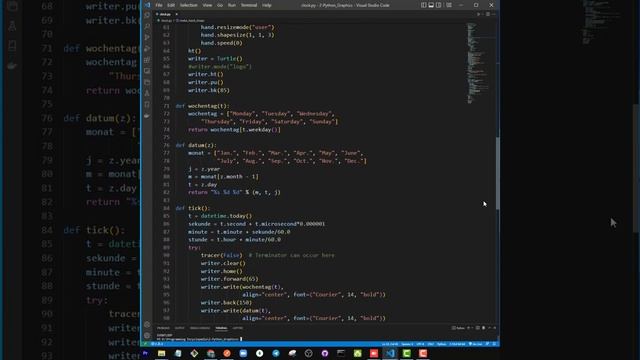Open the Terminal menu

click(249, 5)
